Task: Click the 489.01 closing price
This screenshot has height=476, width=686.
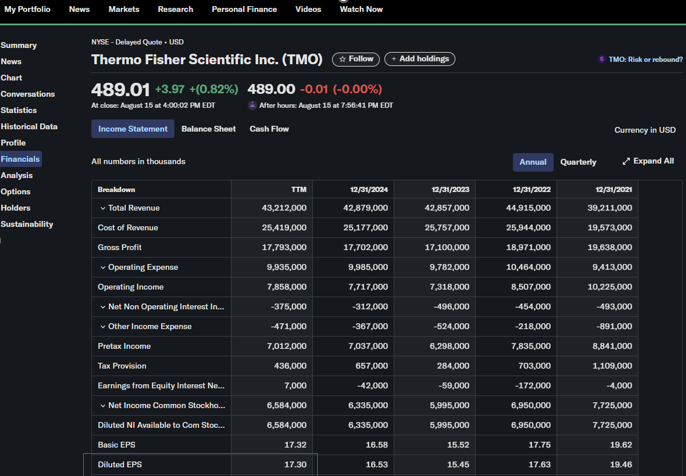Action: (x=120, y=90)
